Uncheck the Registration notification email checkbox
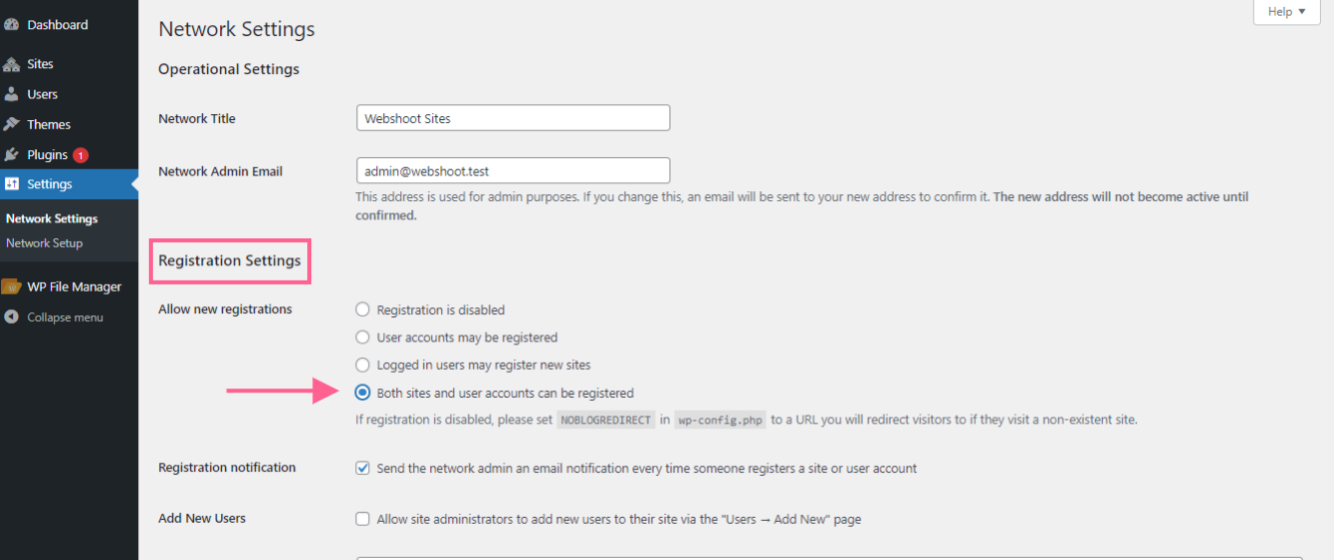Image resolution: width=1334 pixels, height=560 pixels. coord(363,468)
